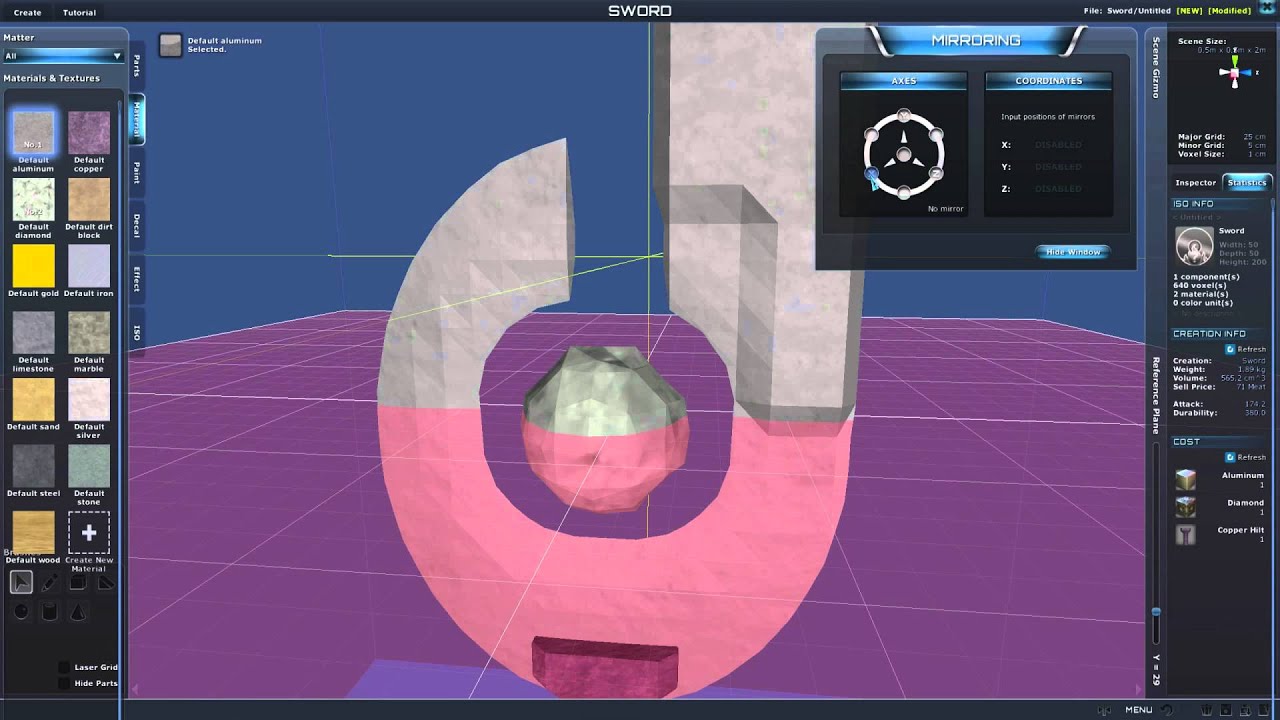The image size is (1280, 720).
Task: Open the Matter filter 'All' dropdown
Action: point(63,56)
